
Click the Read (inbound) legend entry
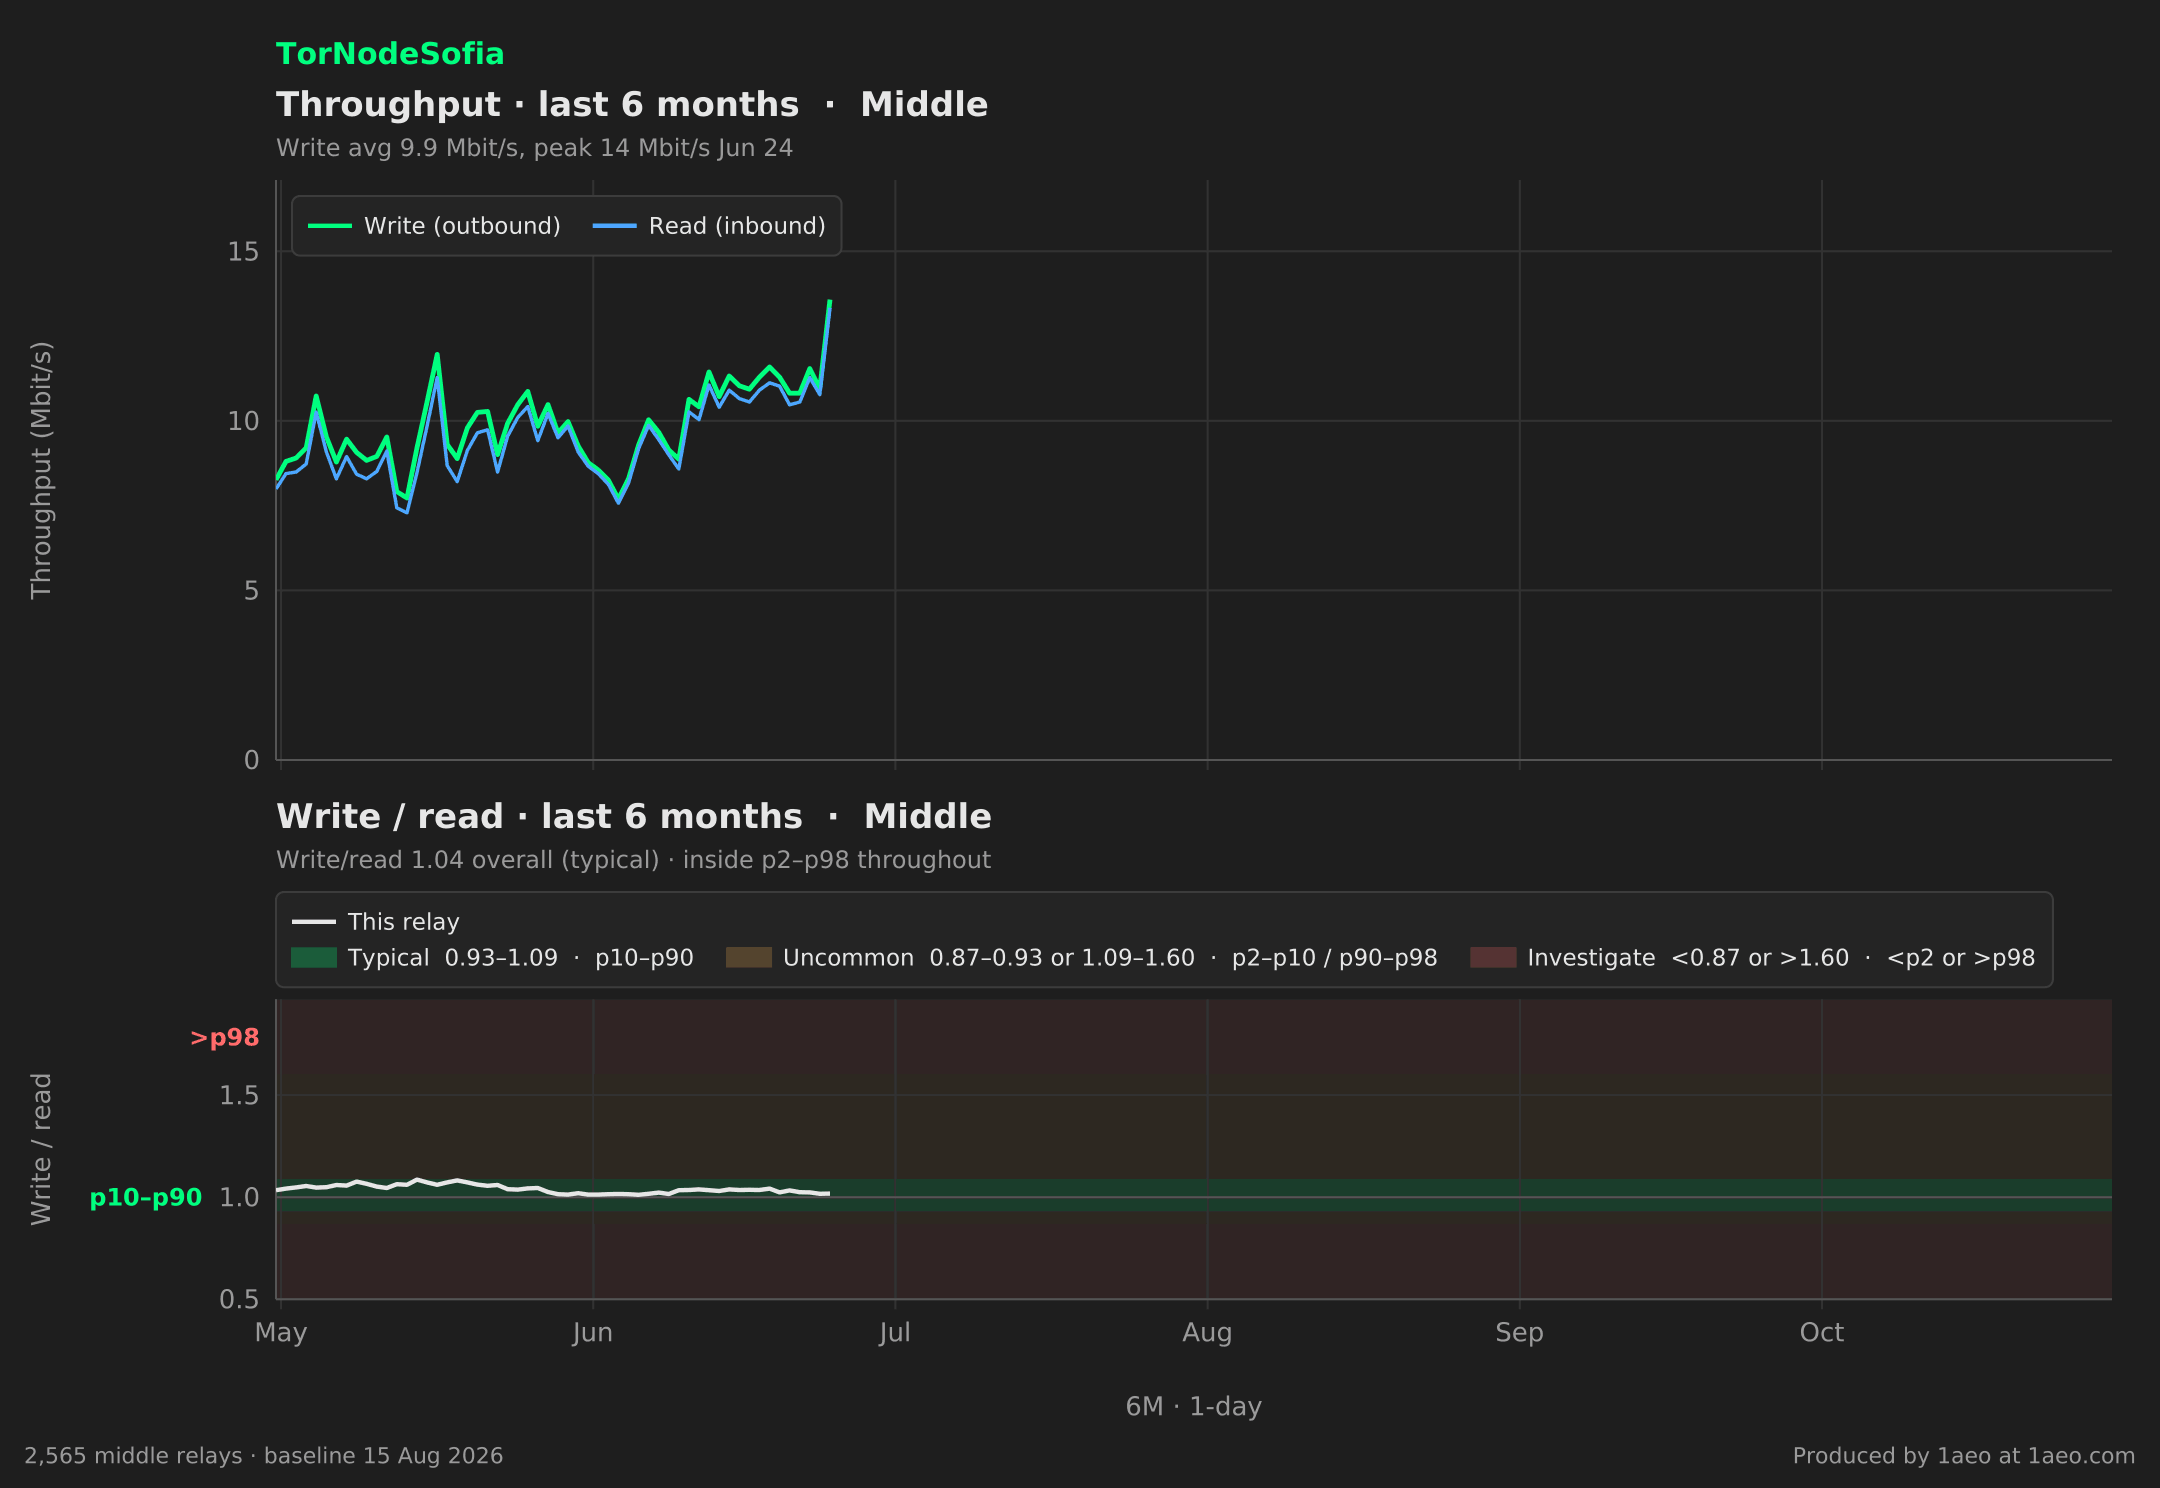pos(709,226)
